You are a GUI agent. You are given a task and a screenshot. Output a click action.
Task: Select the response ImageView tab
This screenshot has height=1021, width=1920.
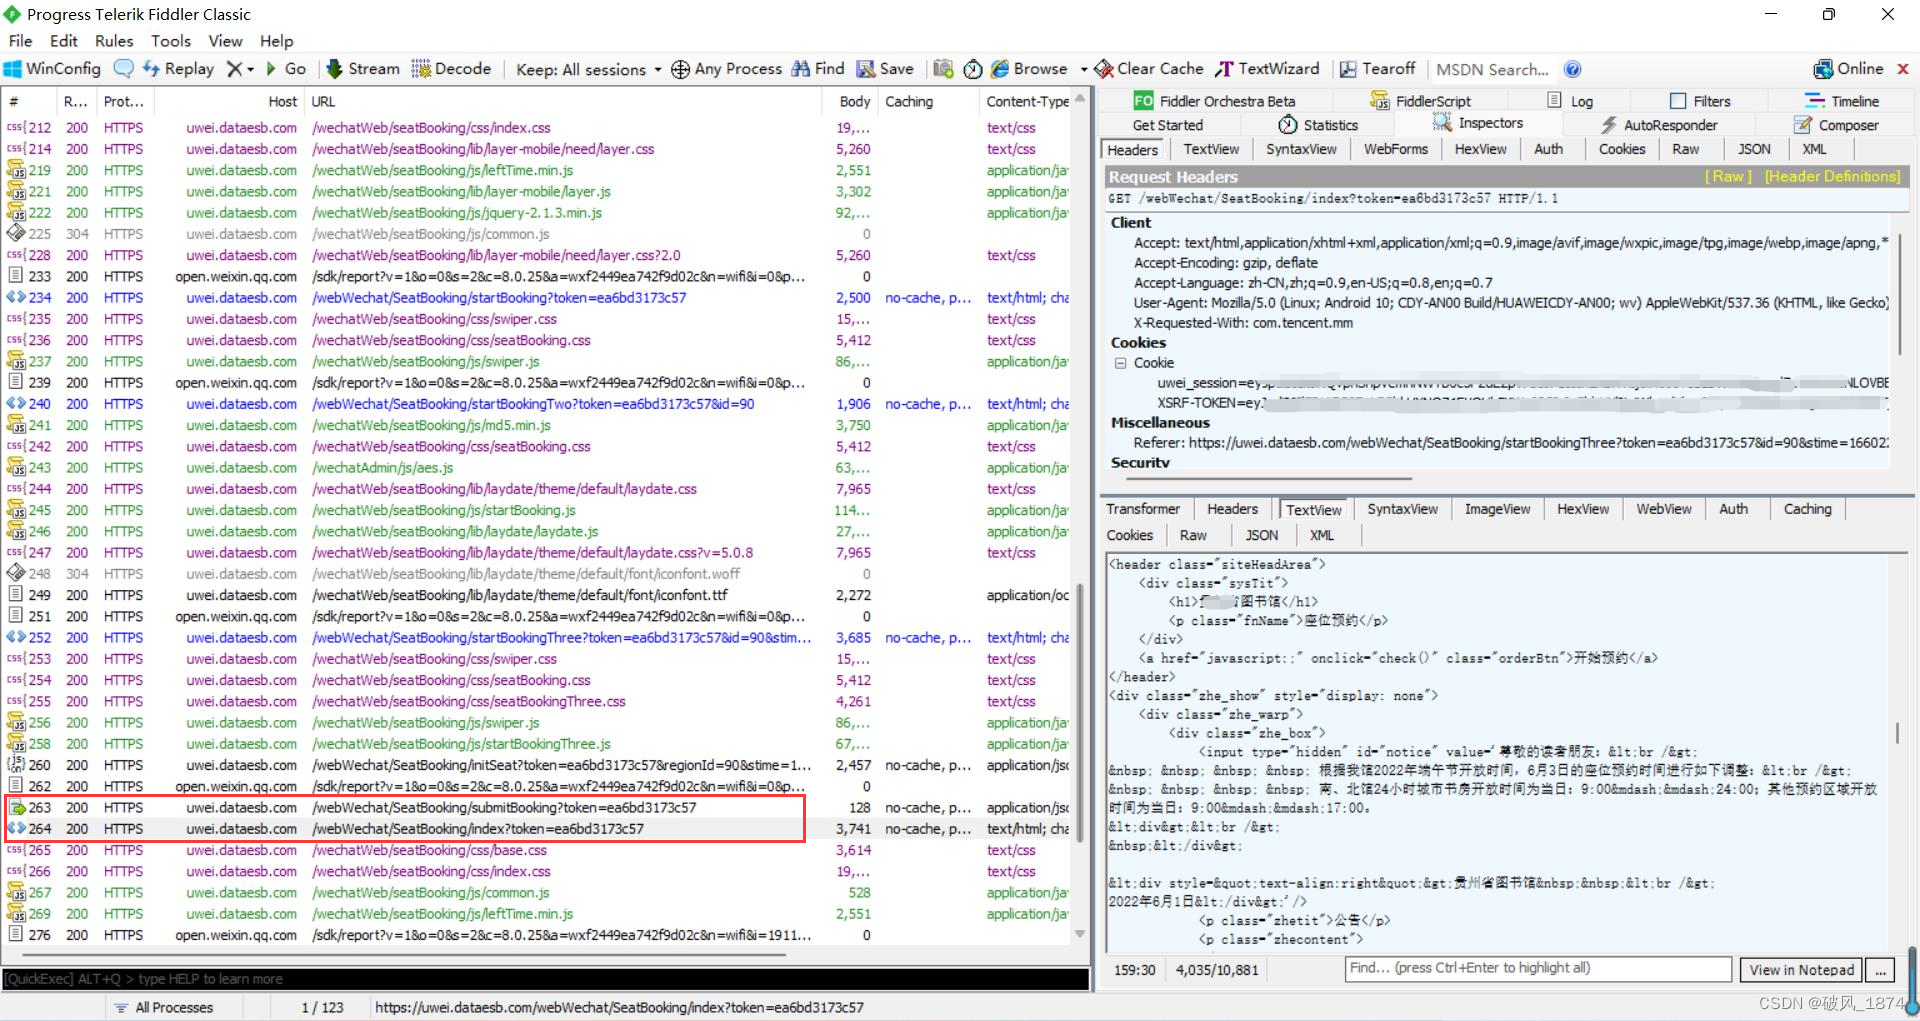tap(1497, 509)
